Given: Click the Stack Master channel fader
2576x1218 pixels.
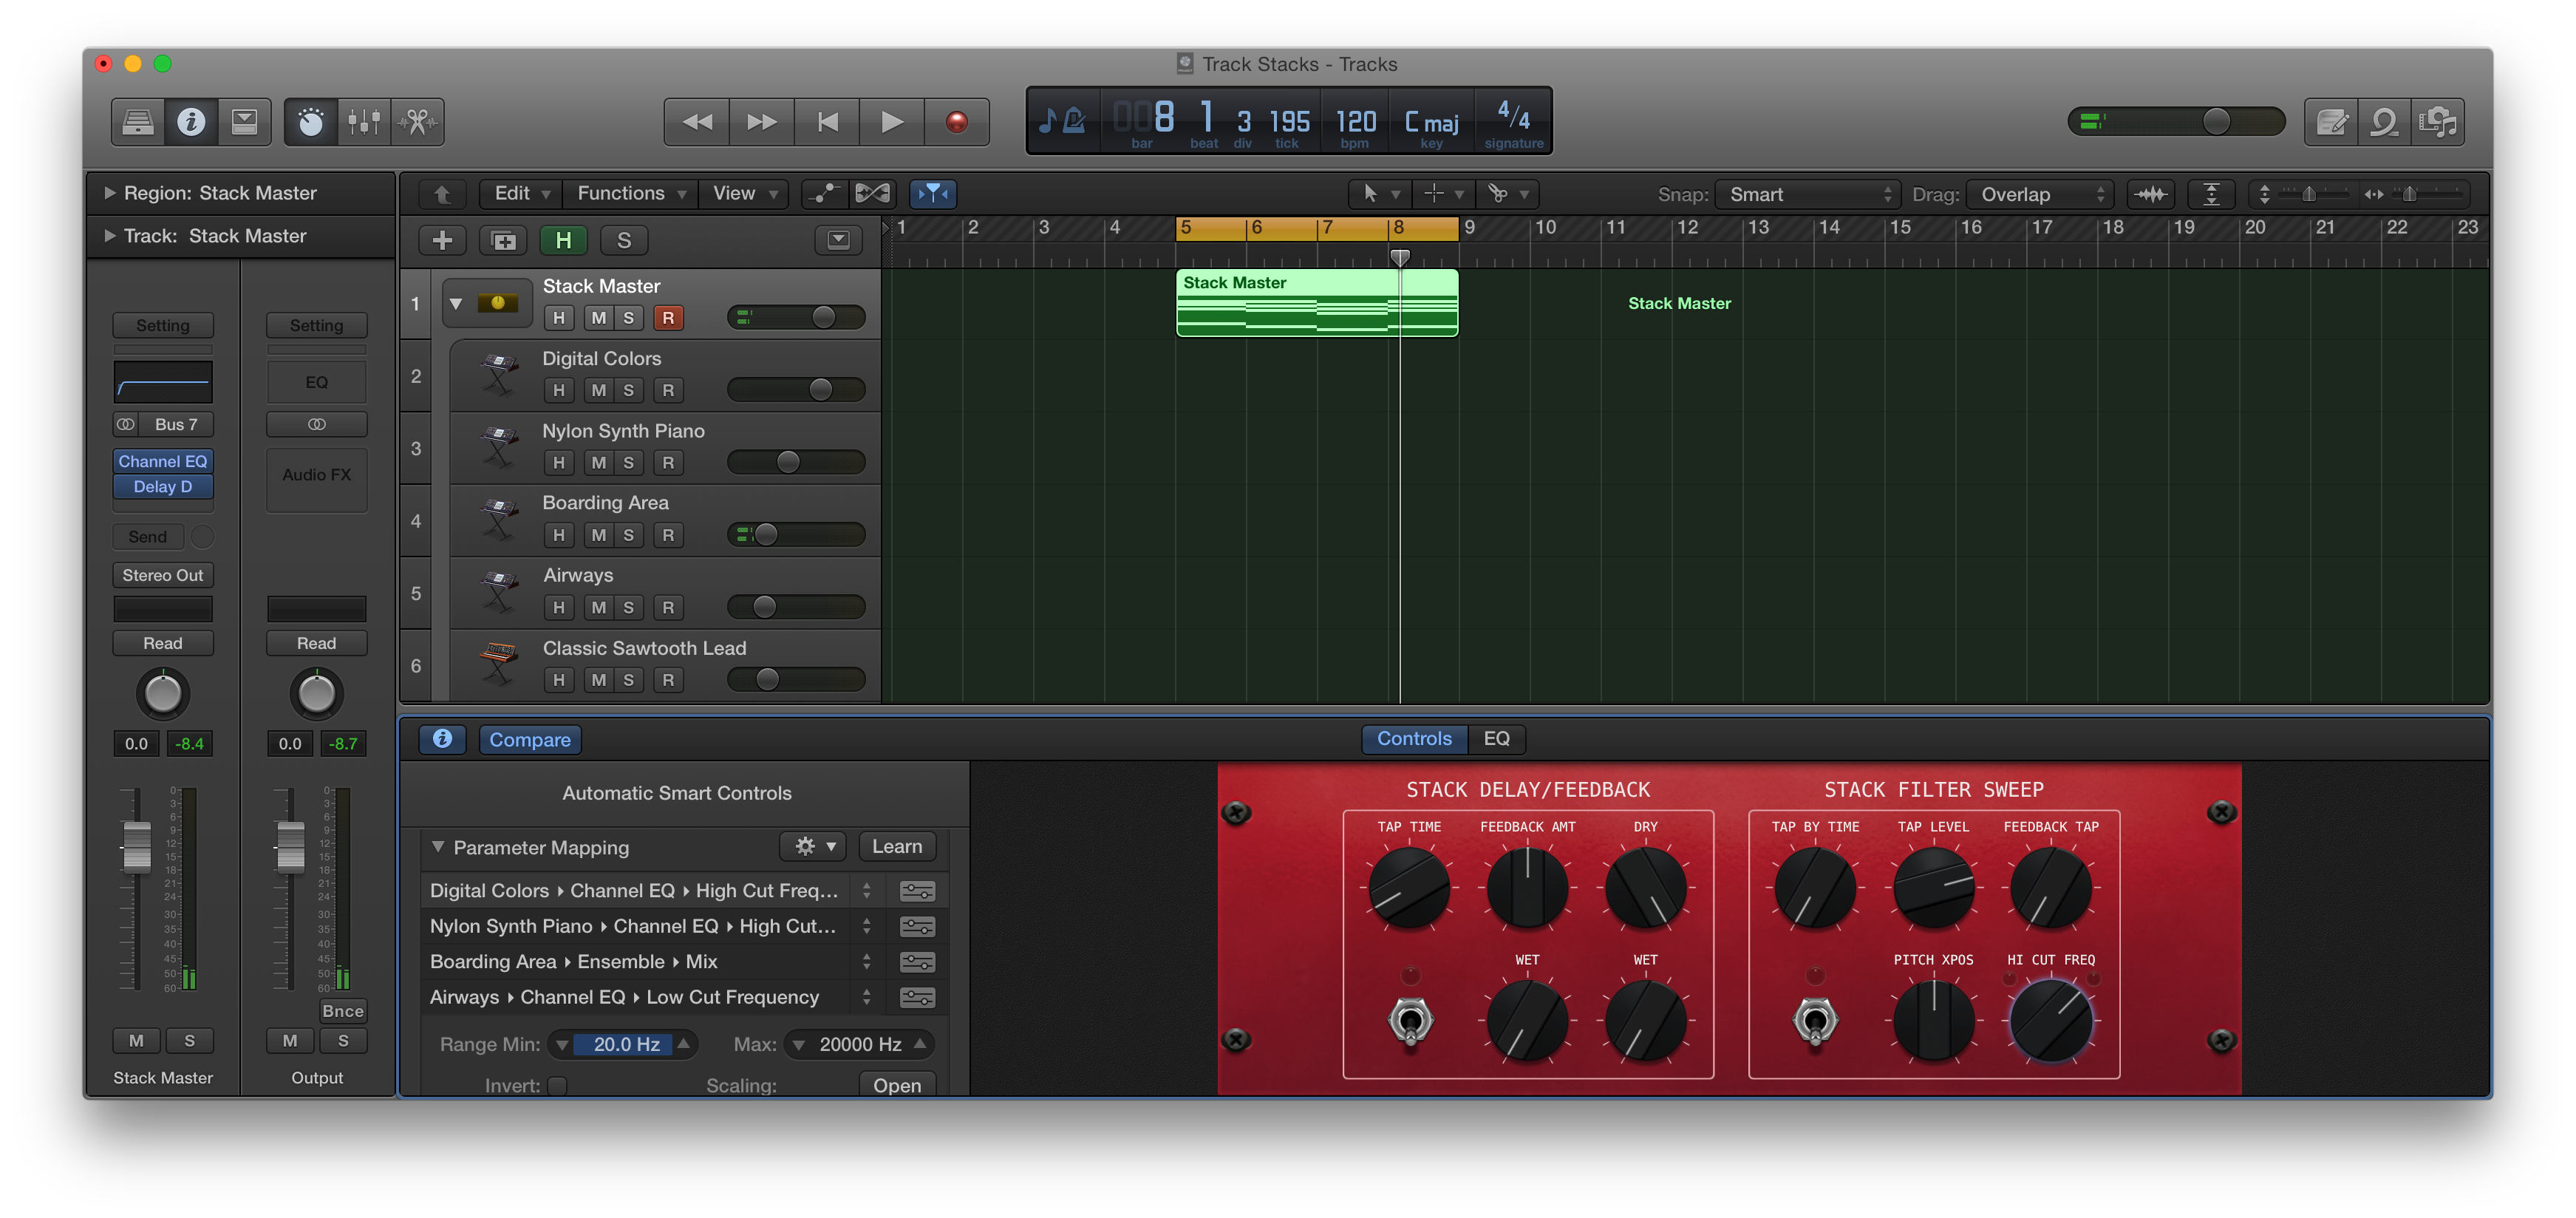Looking at the screenshot, I should pos(137,846).
